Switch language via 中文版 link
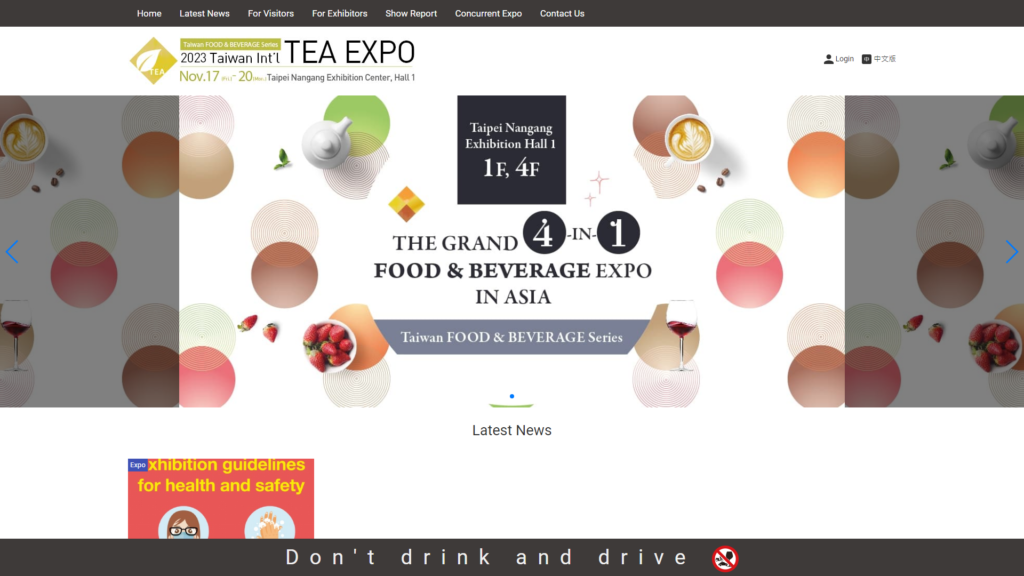This screenshot has width=1024, height=576. pyautogui.click(x=885, y=59)
